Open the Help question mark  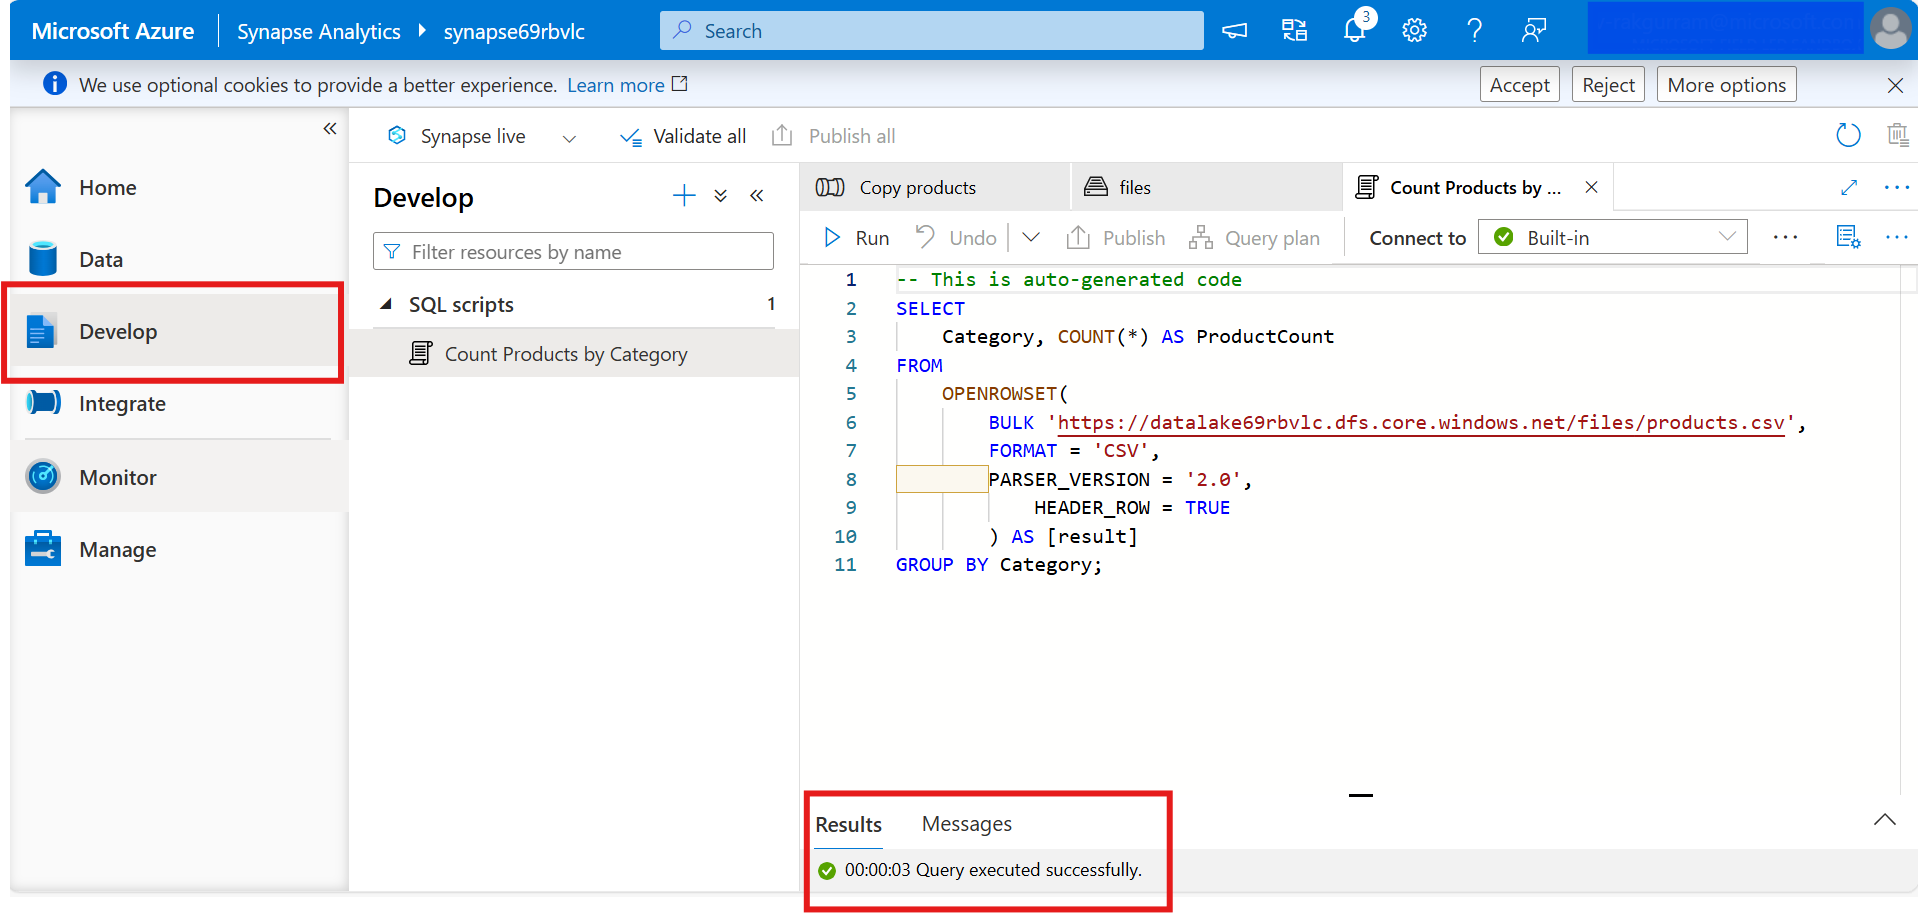(1474, 31)
